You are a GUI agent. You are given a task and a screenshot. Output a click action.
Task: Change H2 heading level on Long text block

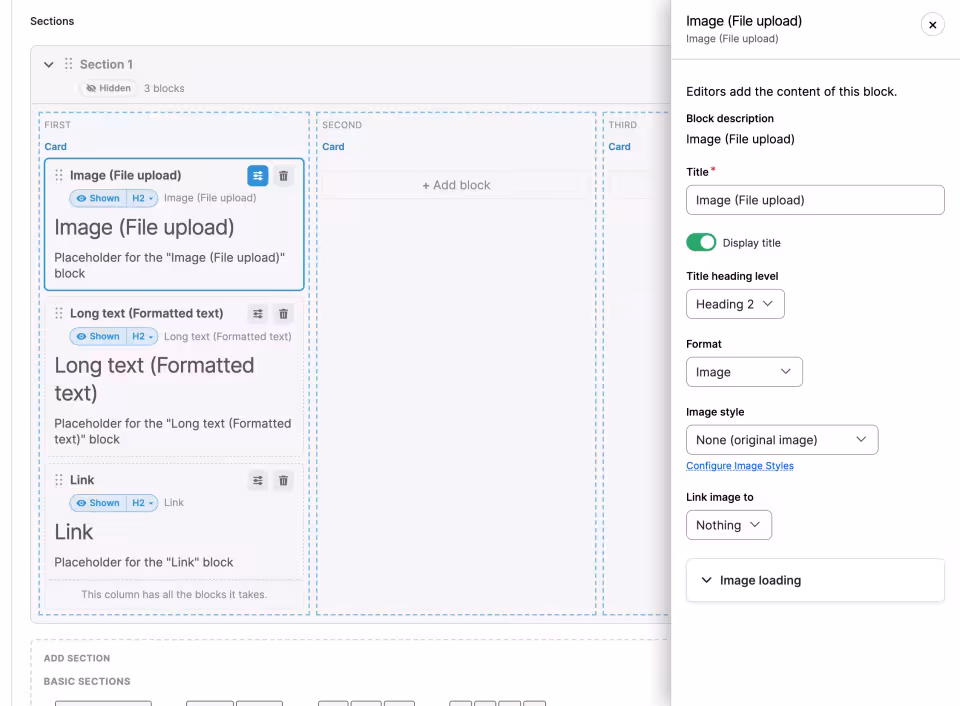[142, 336]
